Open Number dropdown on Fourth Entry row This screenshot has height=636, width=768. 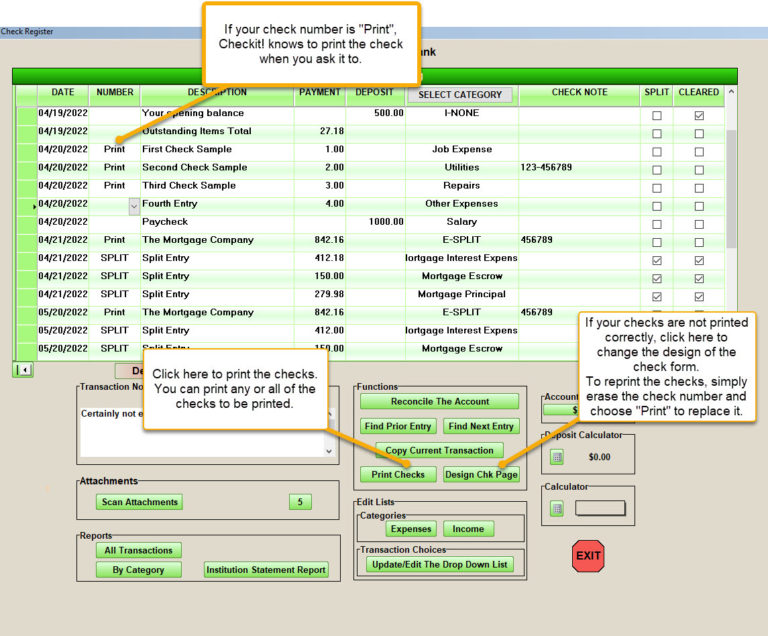(x=134, y=205)
